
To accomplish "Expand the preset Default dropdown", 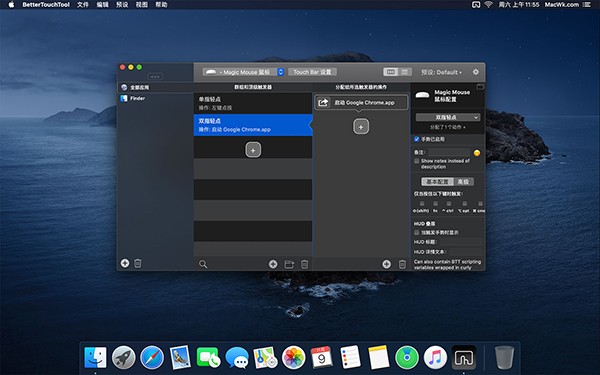I will point(441,72).
